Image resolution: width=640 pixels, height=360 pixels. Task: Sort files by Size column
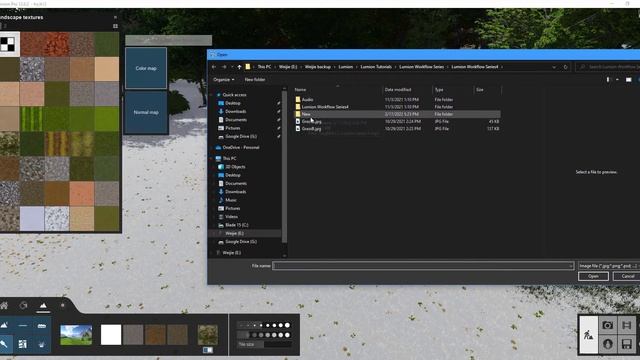480,90
